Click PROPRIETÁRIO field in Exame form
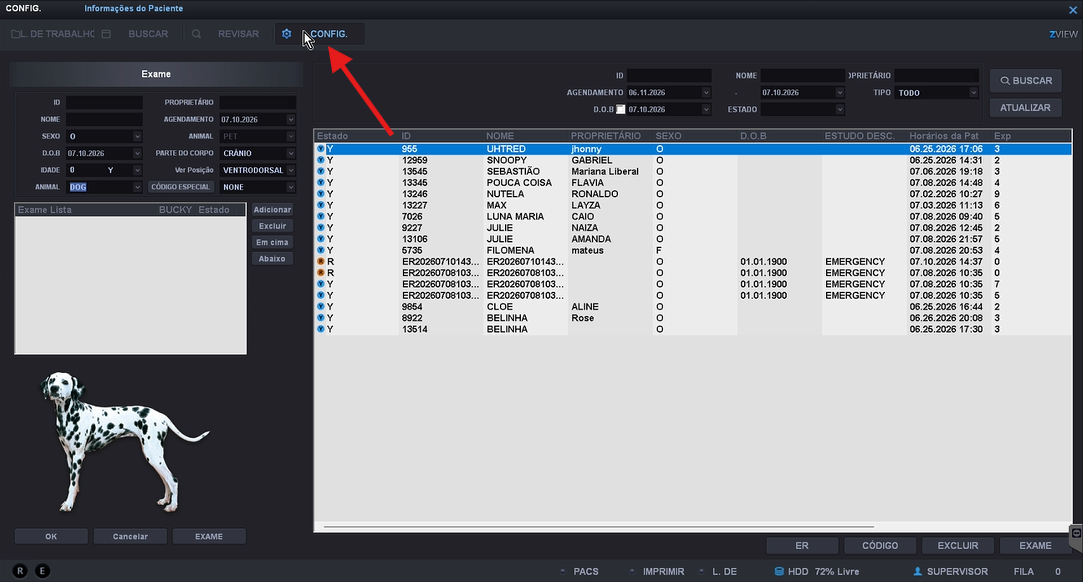1083x582 pixels. [258, 102]
